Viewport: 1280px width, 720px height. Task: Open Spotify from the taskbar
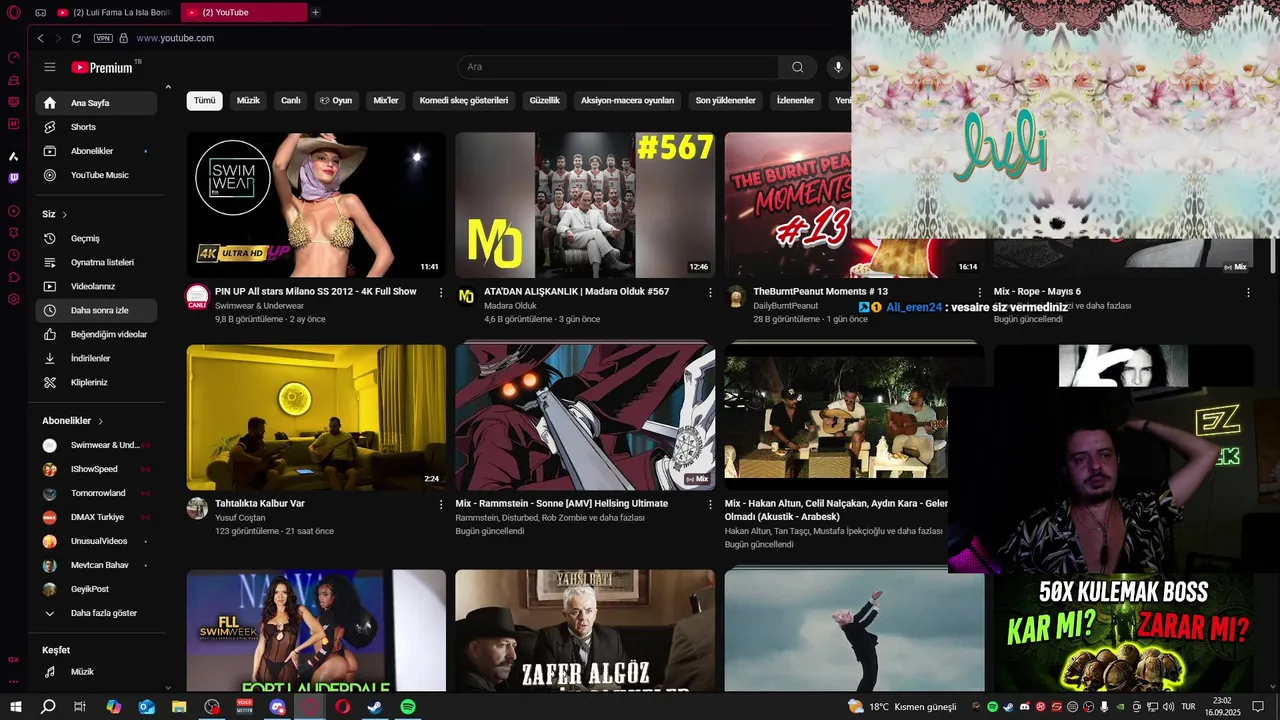[408, 706]
